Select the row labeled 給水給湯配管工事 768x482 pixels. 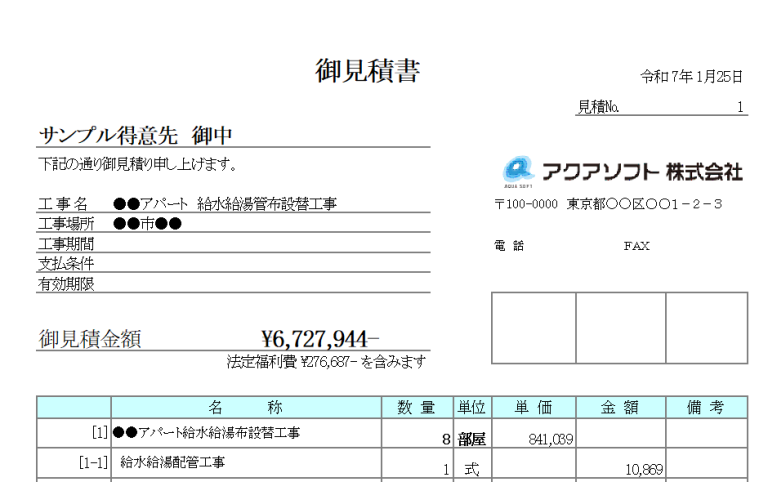[172, 462]
